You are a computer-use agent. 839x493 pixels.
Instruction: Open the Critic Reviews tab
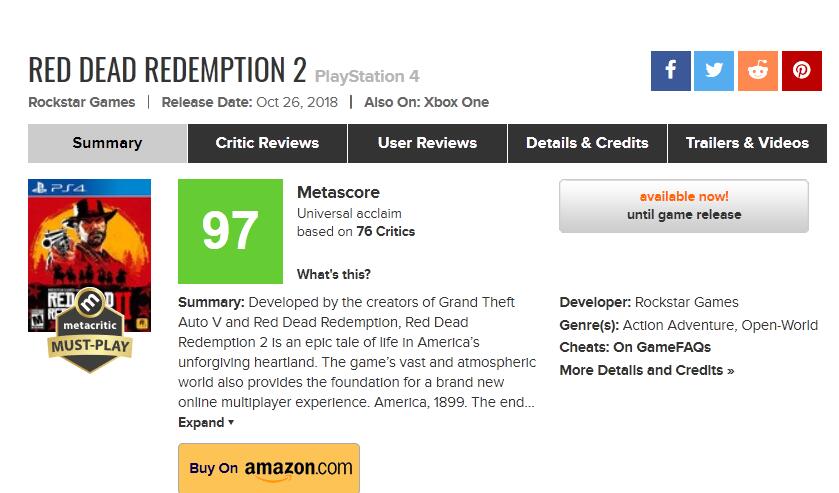[267, 143]
